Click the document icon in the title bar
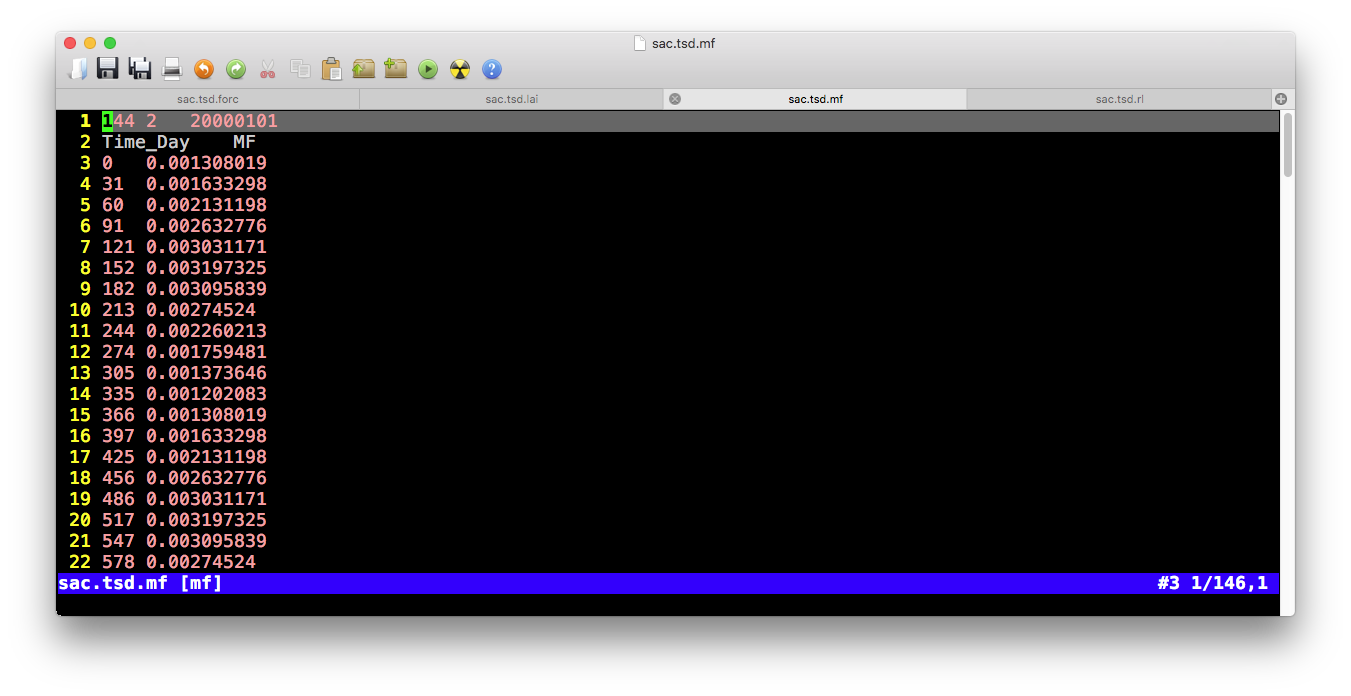 [640, 43]
